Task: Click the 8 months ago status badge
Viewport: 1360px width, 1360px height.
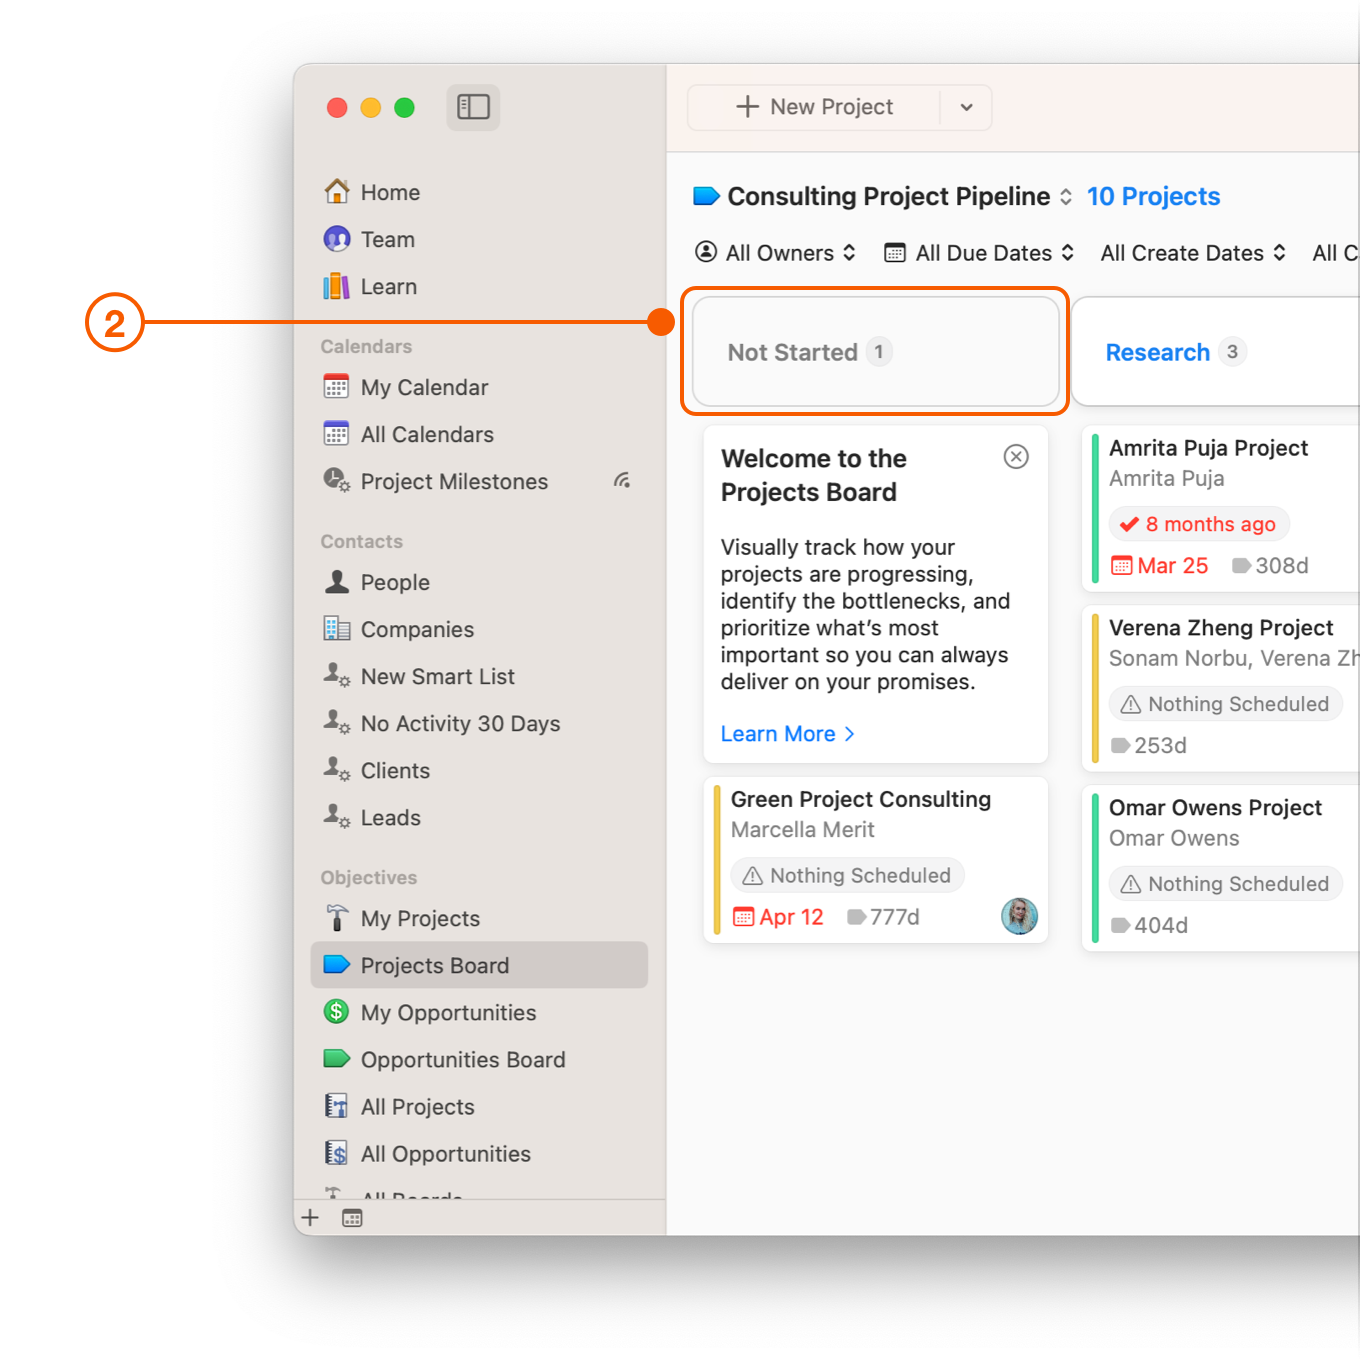Action: tap(1199, 524)
